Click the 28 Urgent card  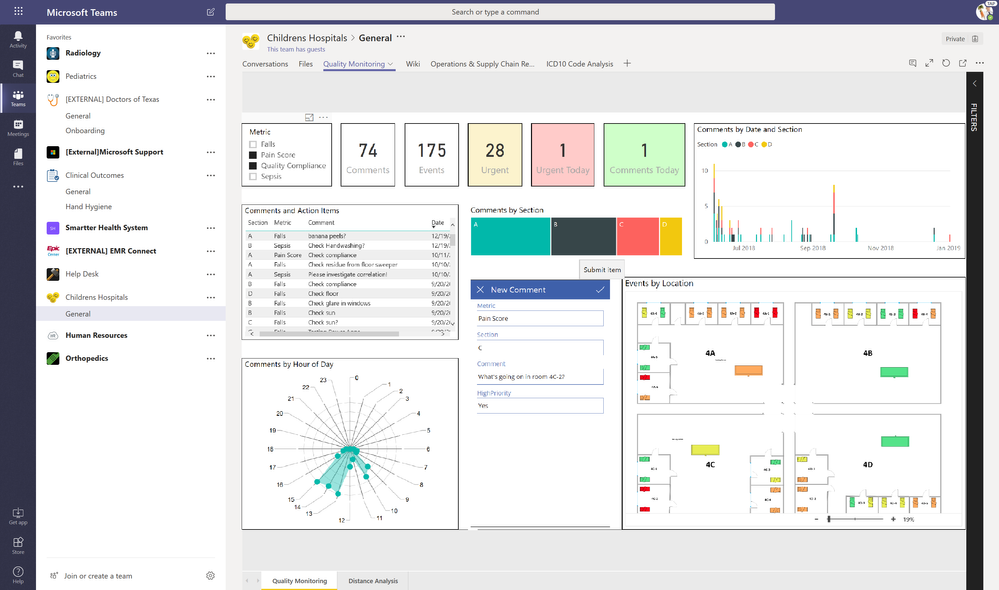coord(495,155)
